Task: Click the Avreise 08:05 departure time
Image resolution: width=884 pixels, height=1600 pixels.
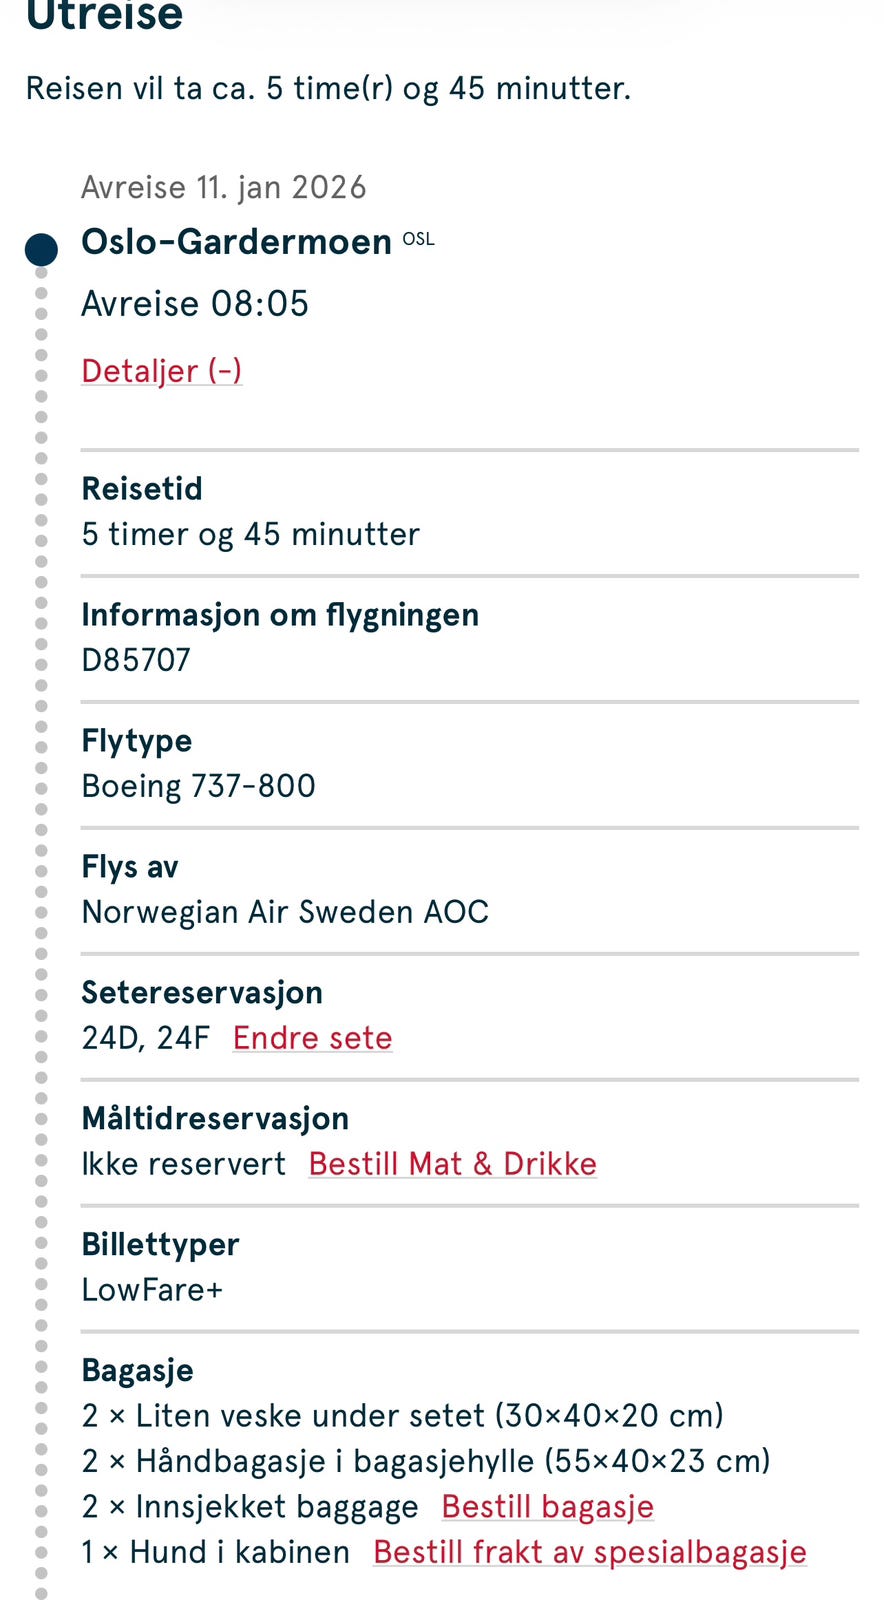Action: tap(195, 304)
